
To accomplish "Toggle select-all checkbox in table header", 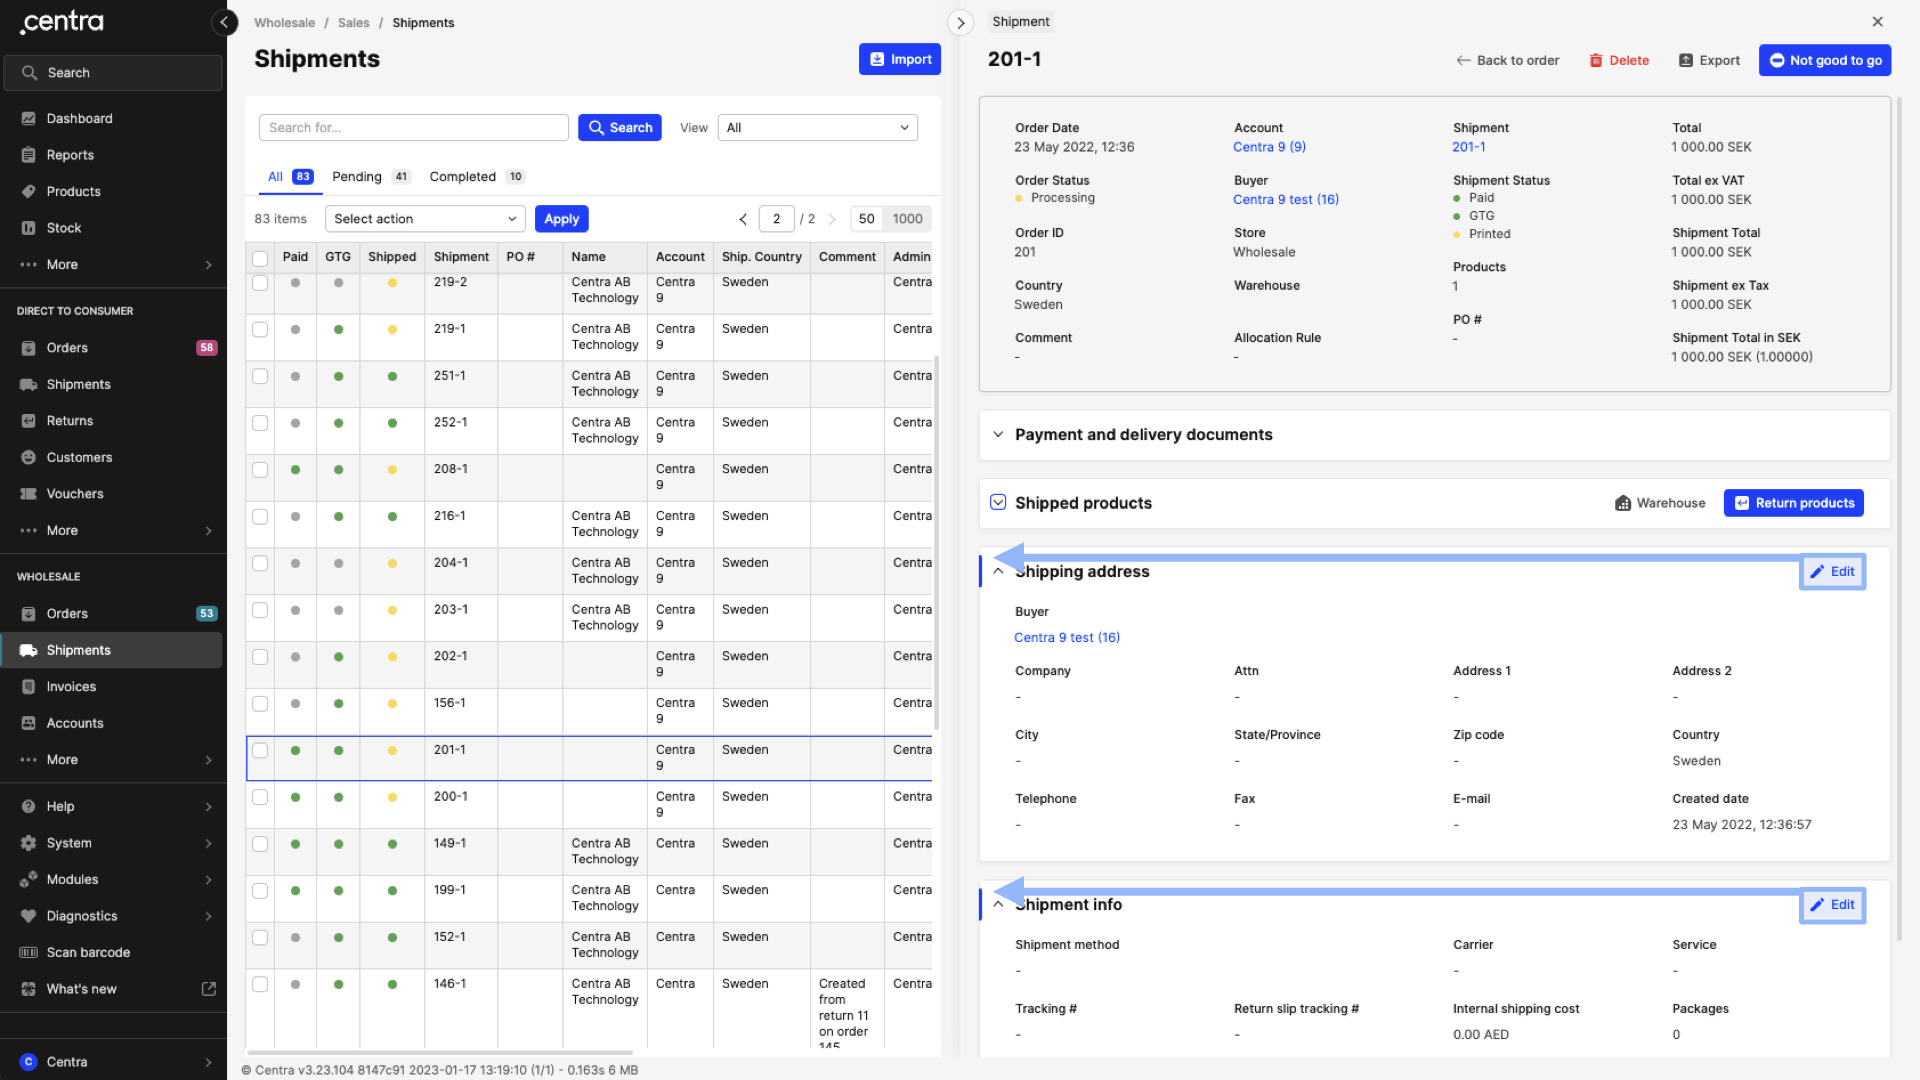I will pyautogui.click(x=260, y=258).
